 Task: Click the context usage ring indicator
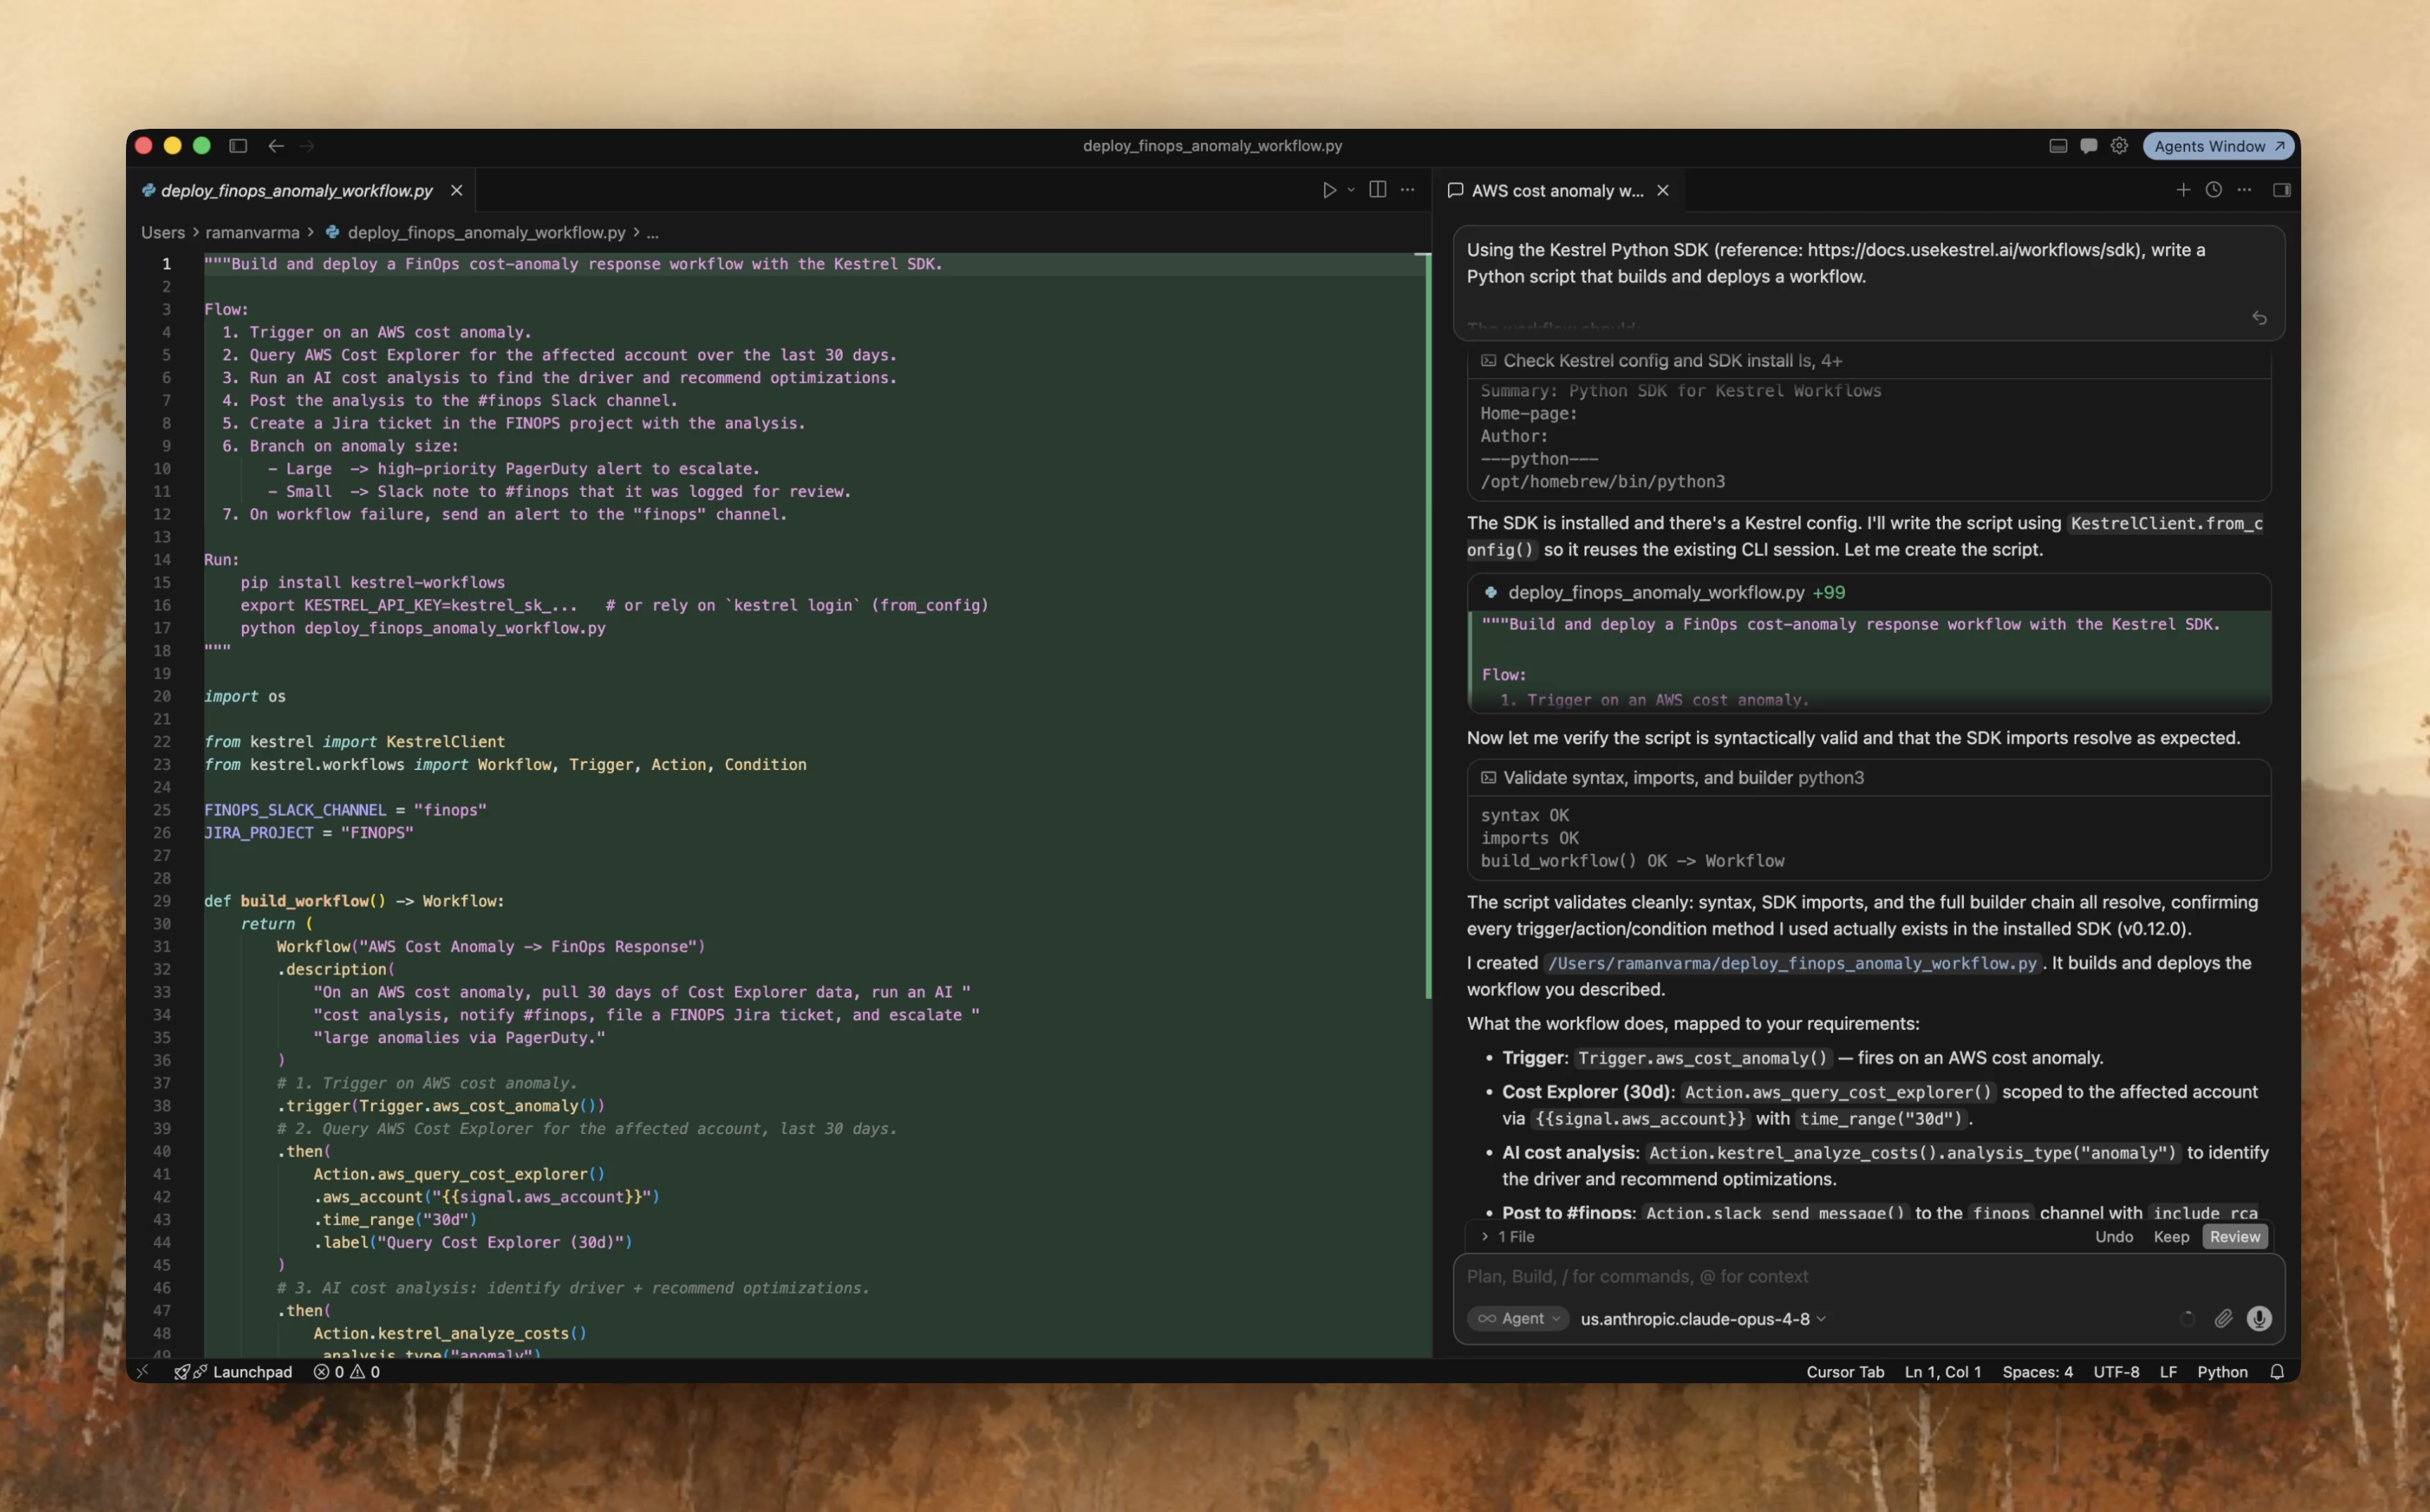point(2187,1319)
